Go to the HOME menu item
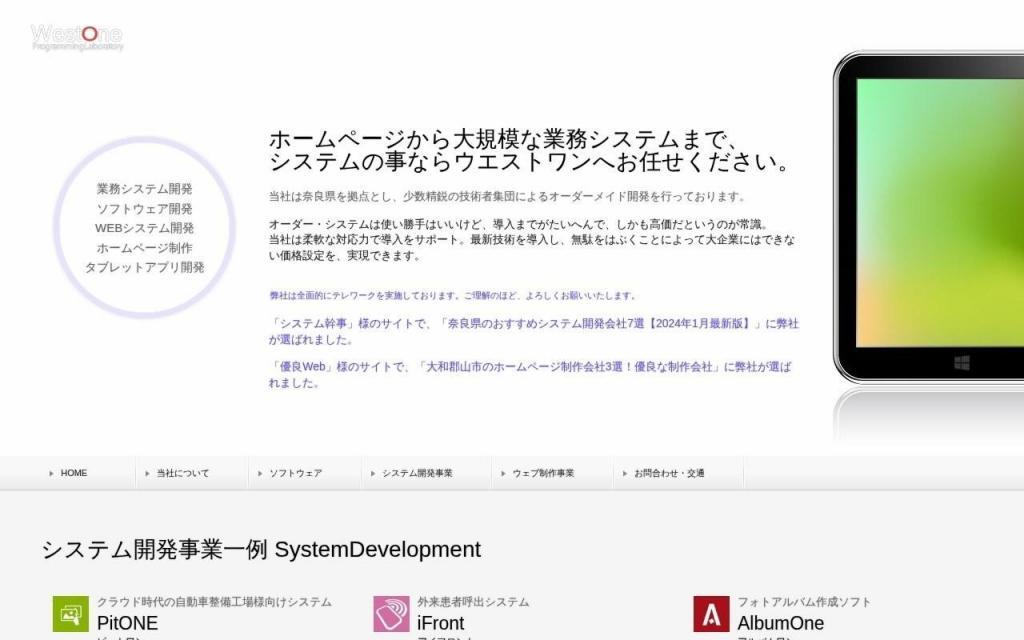 pyautogui.click(x=73, y=473)
